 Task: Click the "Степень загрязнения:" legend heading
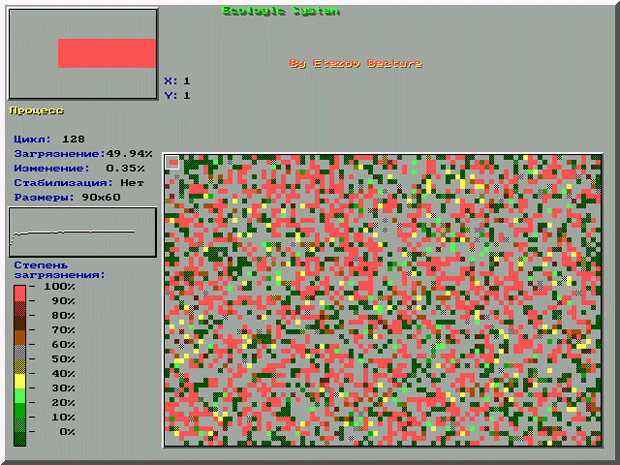(x=60, y=270)
